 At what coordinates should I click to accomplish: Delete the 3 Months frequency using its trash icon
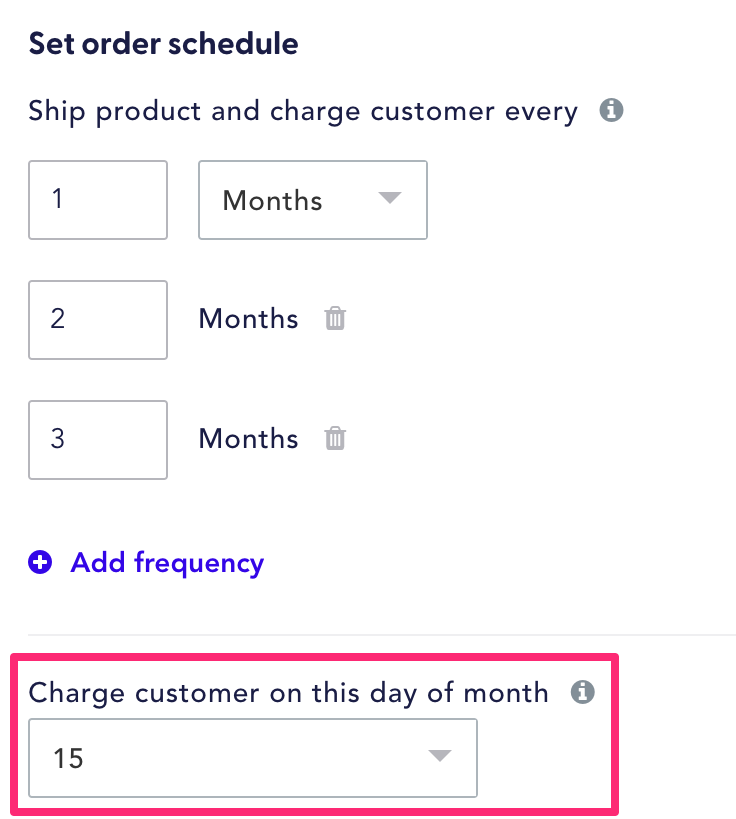[x=335, y=439]
